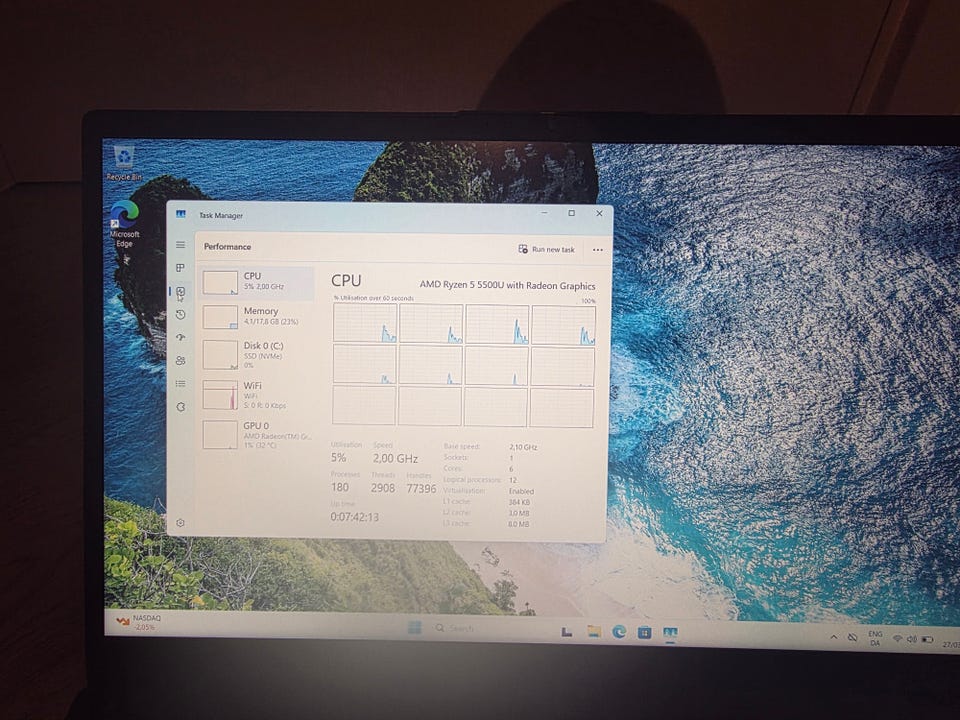The height and width of the screenshot is (720, 960).
Task: Click the first logical processor graph
Action: coord(365,323)
